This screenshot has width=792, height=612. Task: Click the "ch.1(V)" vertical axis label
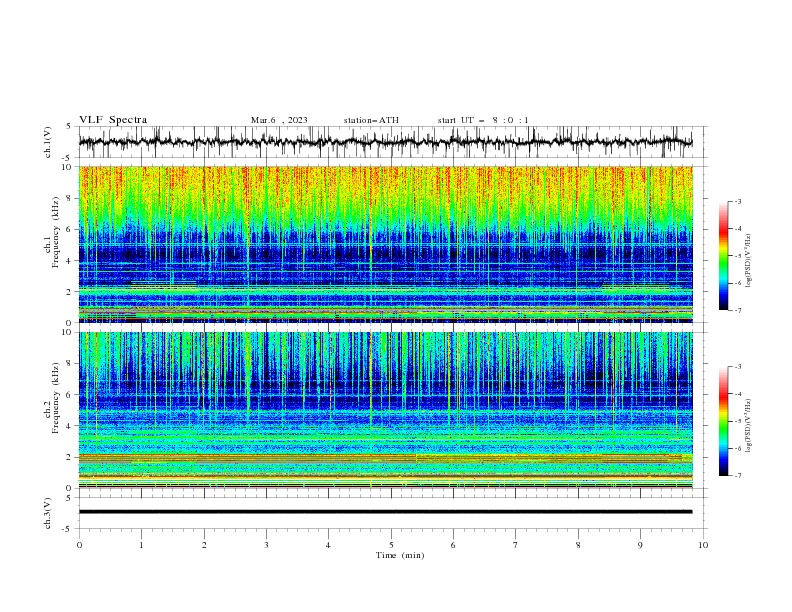[48, 142]
